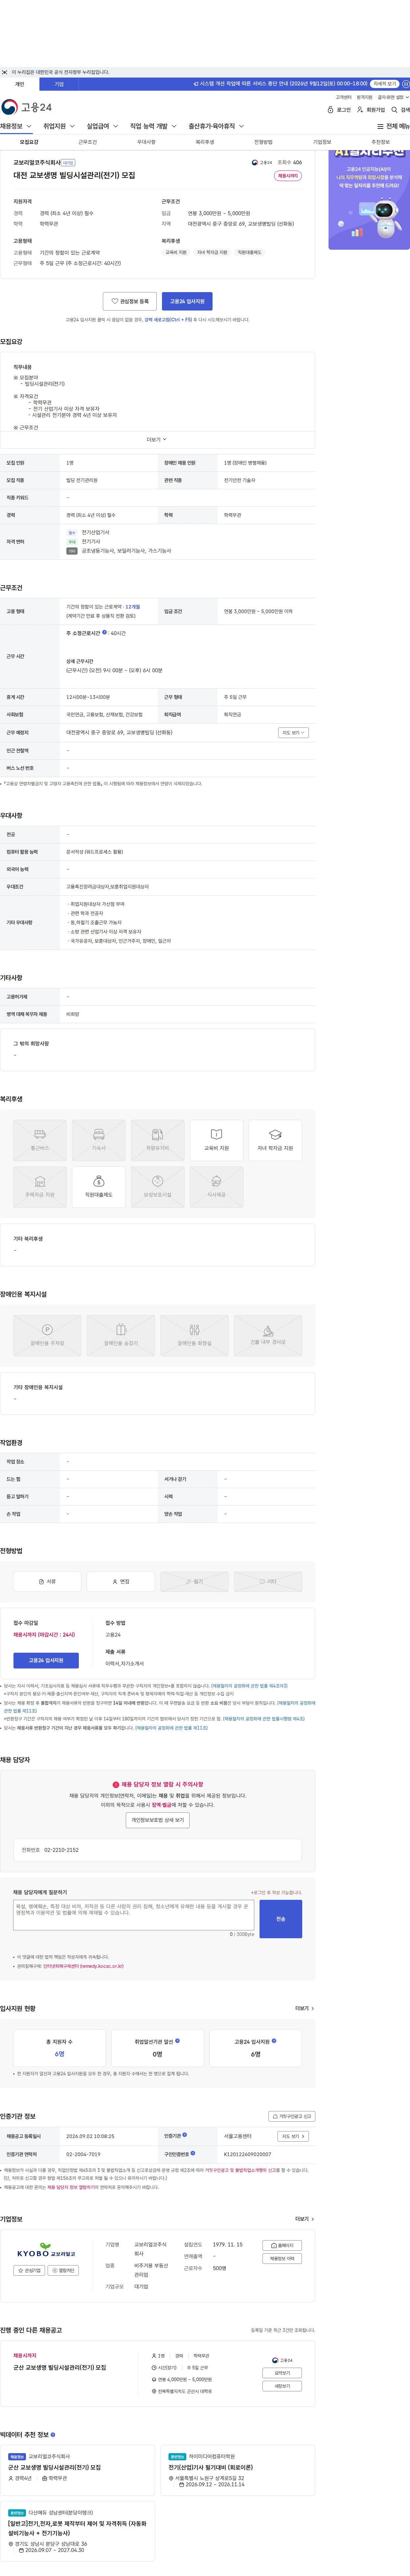The image size is (410, 2576).
Task: Click the info icon beside 취업알선기관 알선
Action: [177, 2041]
